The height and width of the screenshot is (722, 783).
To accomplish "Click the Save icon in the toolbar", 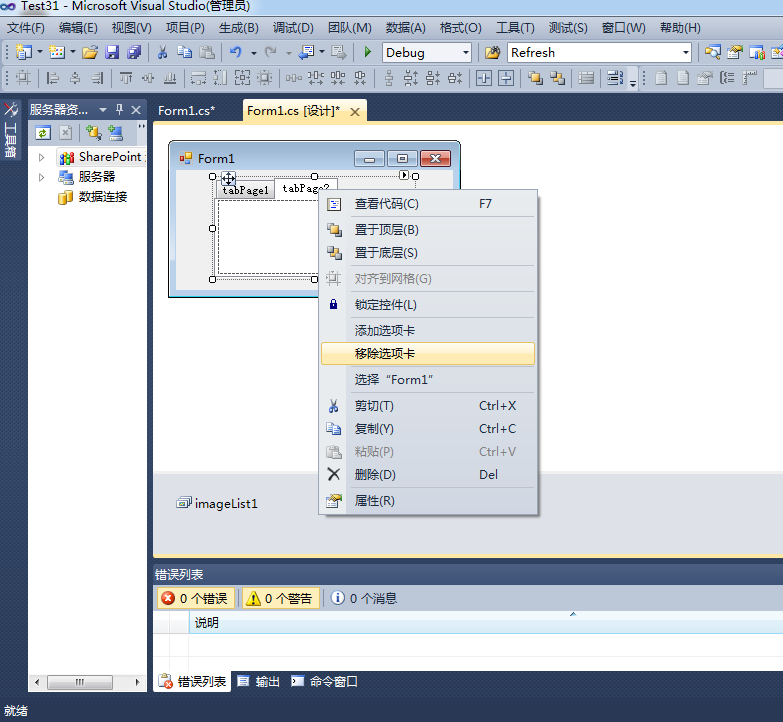I will (x=112, y=52).
